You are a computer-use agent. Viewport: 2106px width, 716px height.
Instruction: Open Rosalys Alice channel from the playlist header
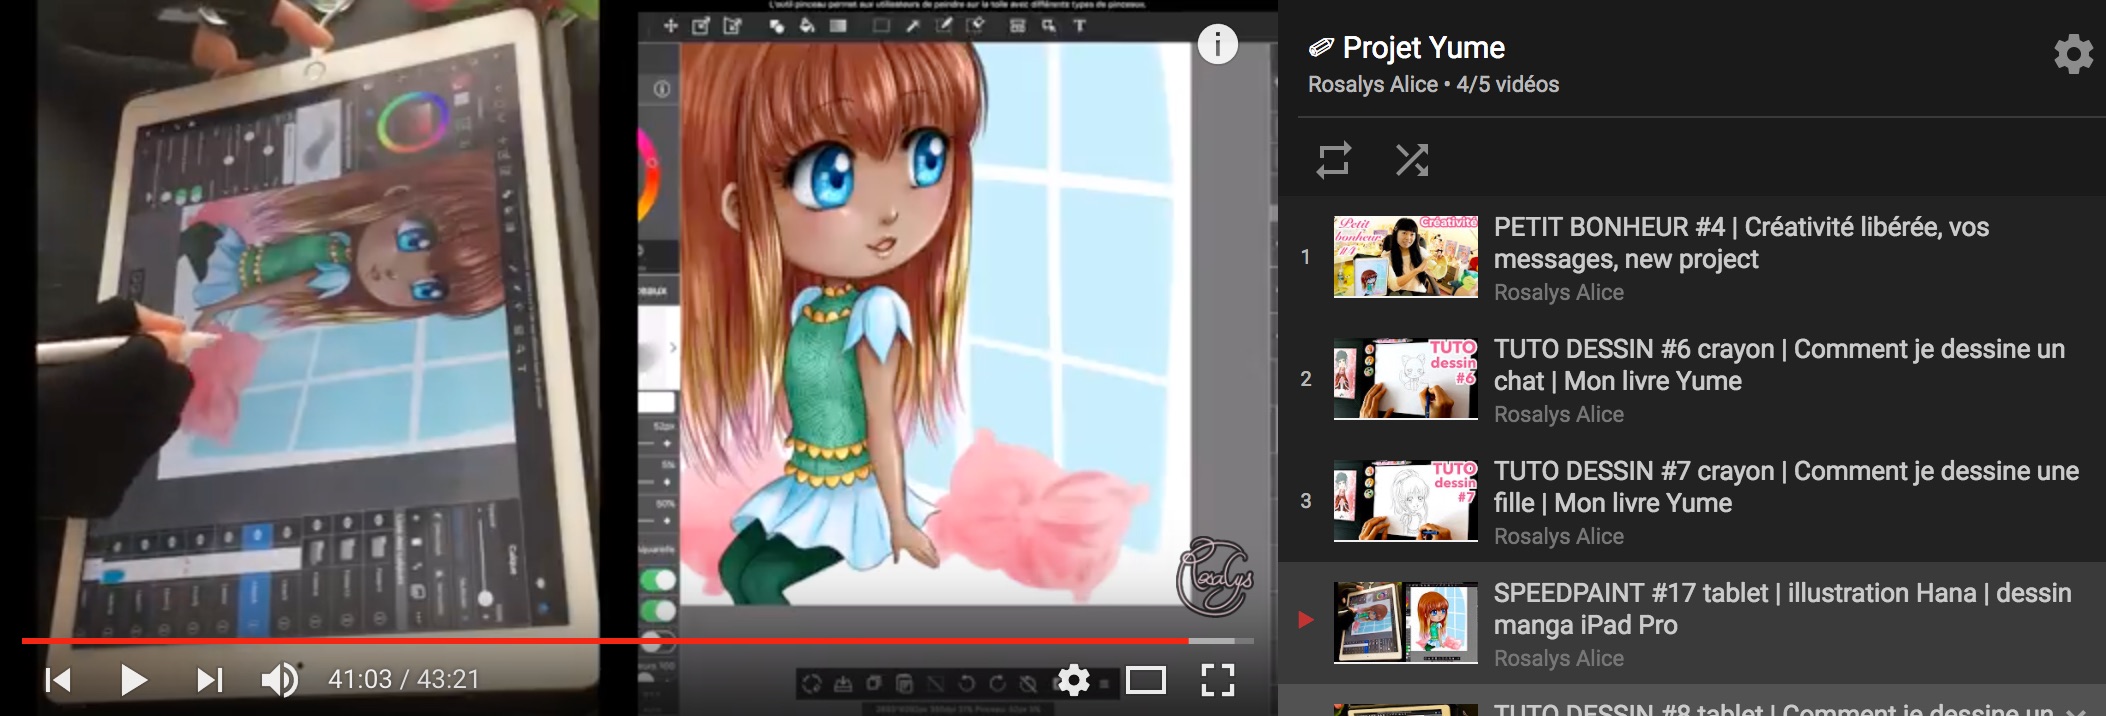tap(1372, 85)
